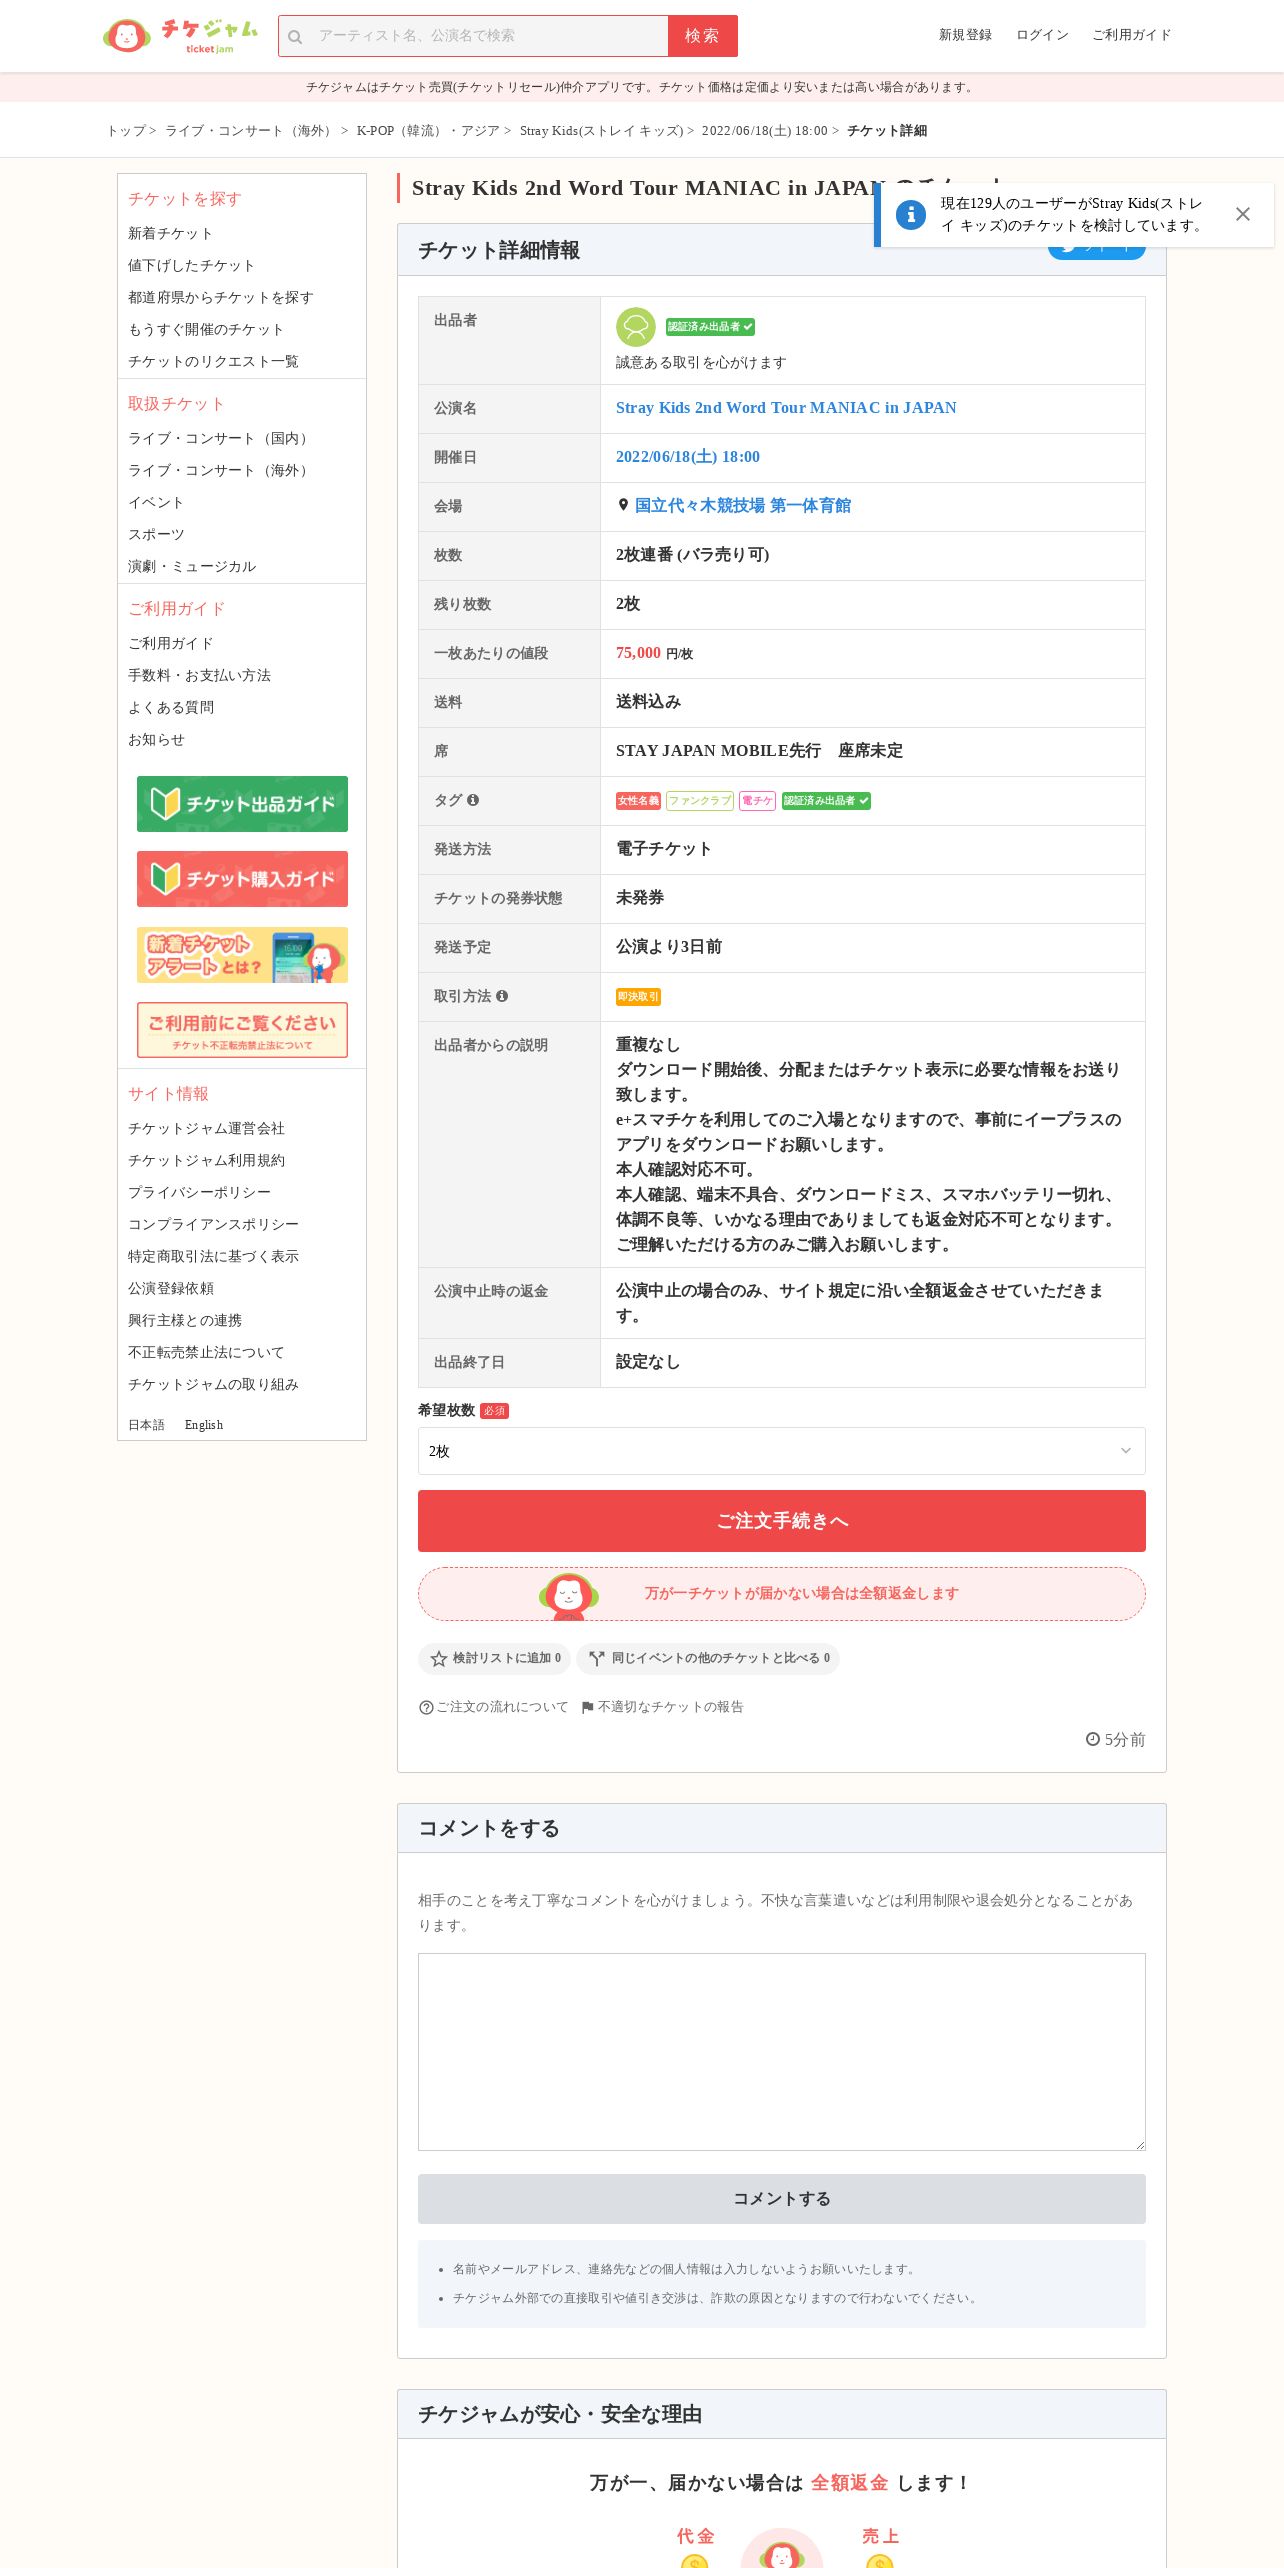This screenshot has height=2568, width=1284.
Task: Click the blue info notification icon
Action: point(911,214)
